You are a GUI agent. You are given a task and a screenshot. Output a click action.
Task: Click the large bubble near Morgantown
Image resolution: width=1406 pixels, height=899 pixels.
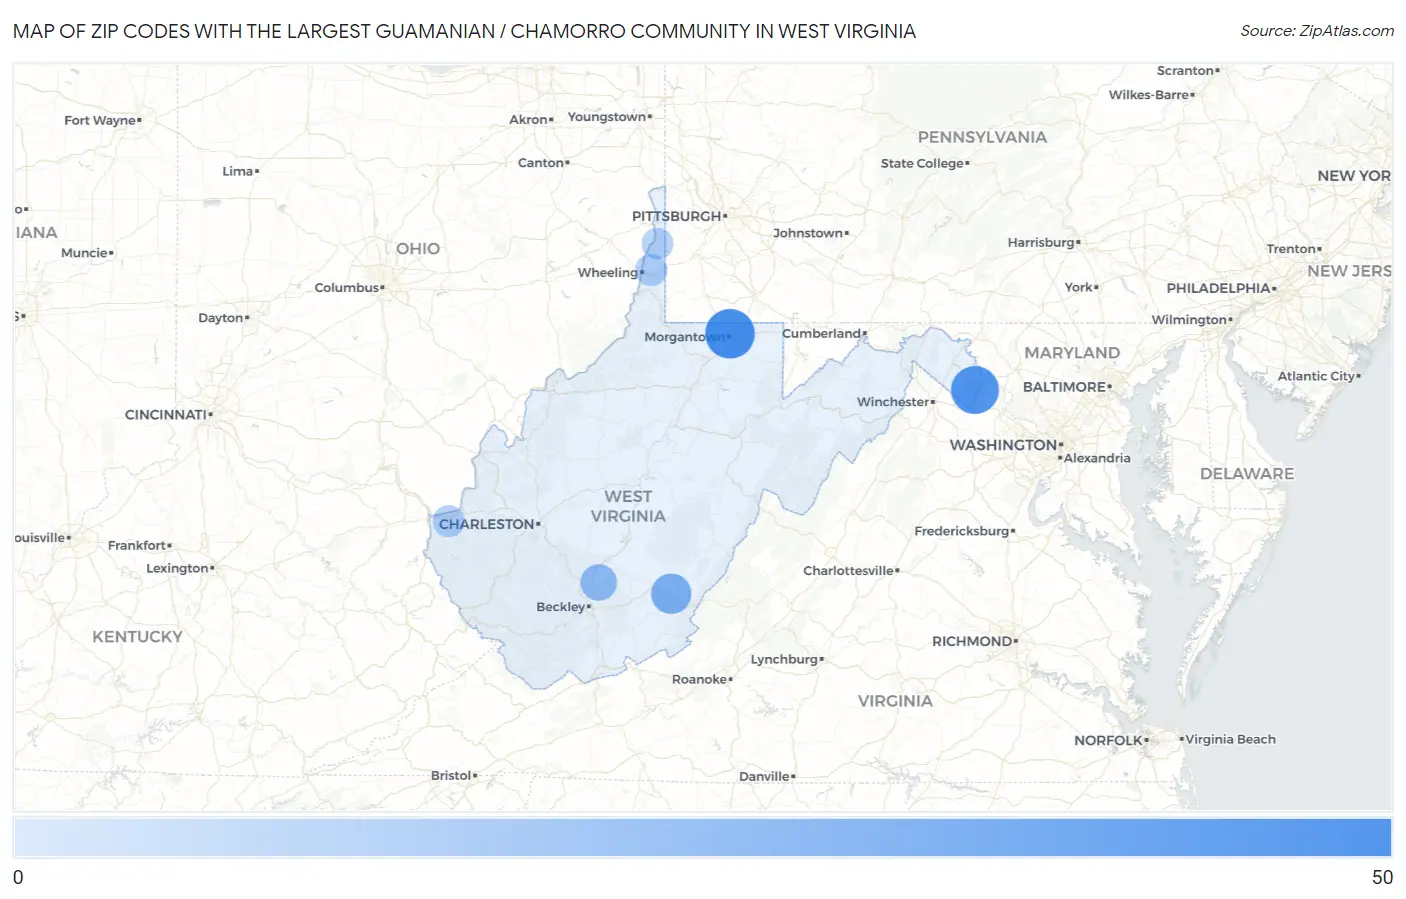[x=730, y=334]
